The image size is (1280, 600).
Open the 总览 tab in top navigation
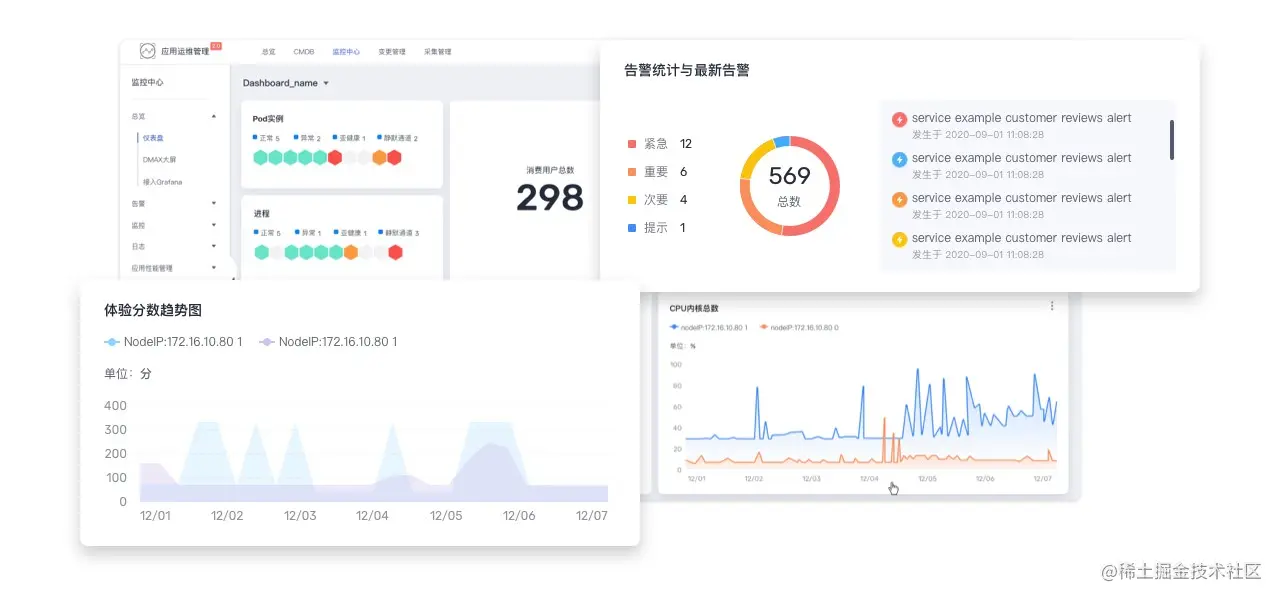(x=269, y=51)
